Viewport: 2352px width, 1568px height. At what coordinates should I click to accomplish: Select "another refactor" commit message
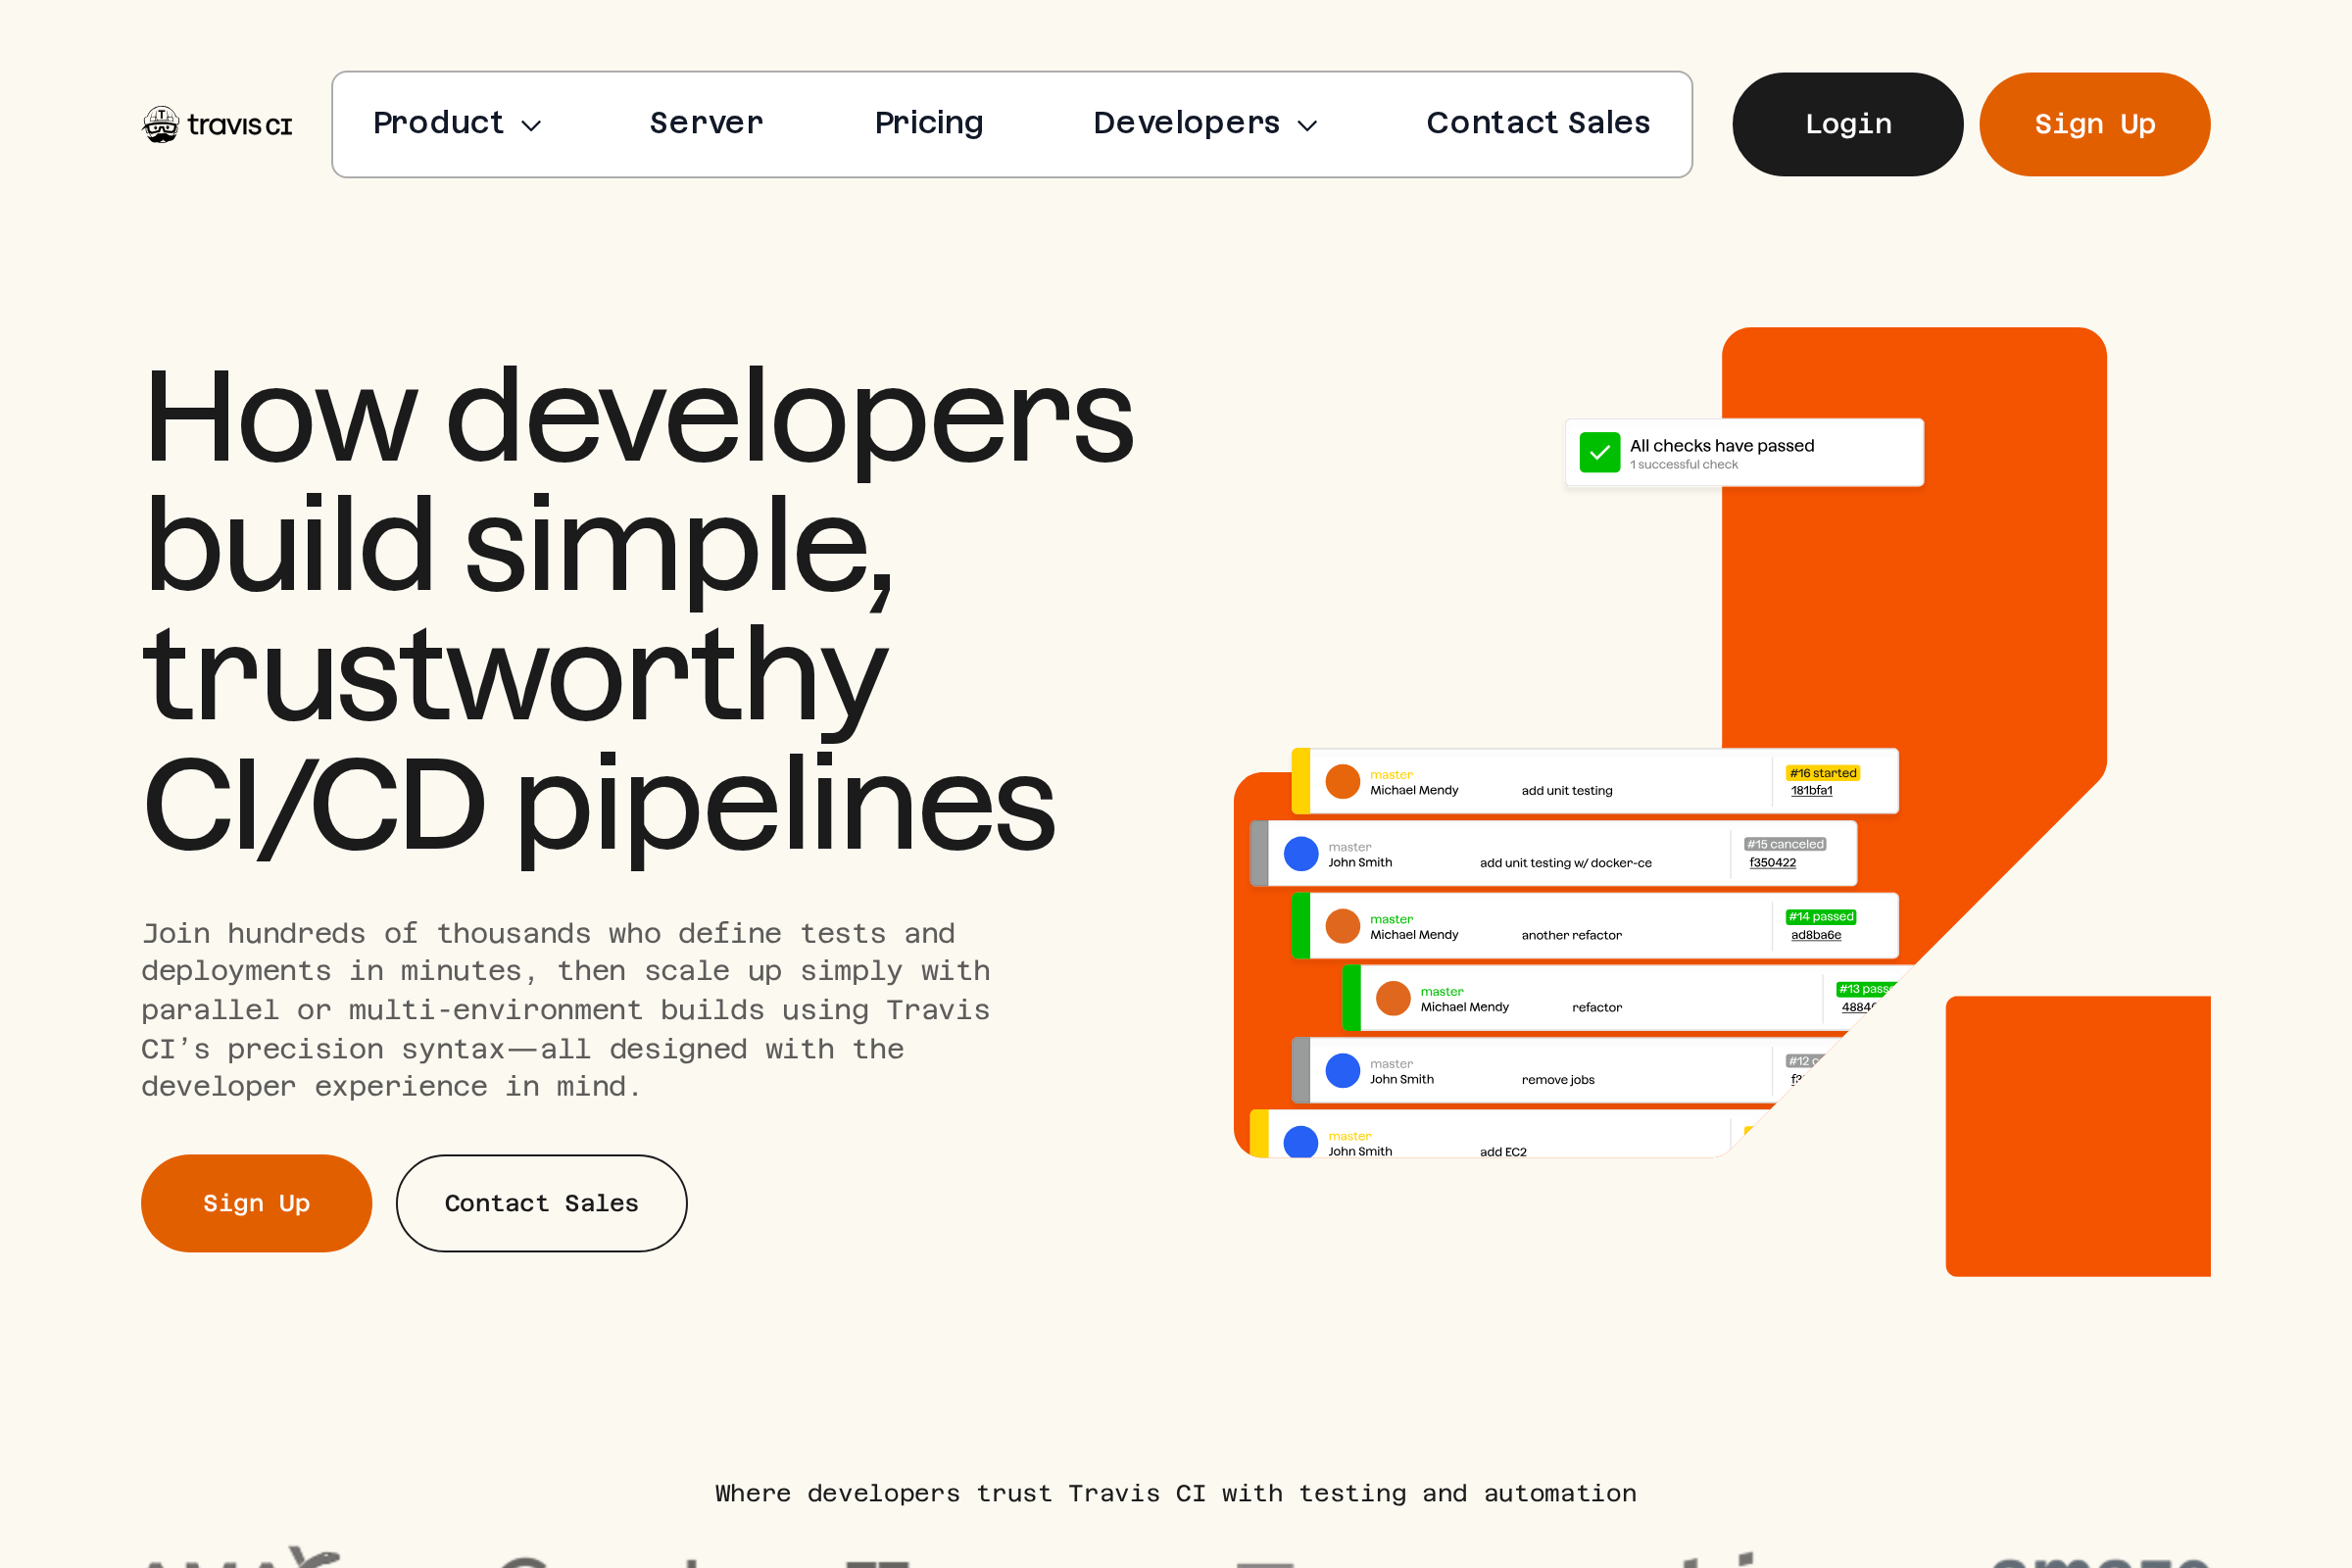[x=1571, y=935]
